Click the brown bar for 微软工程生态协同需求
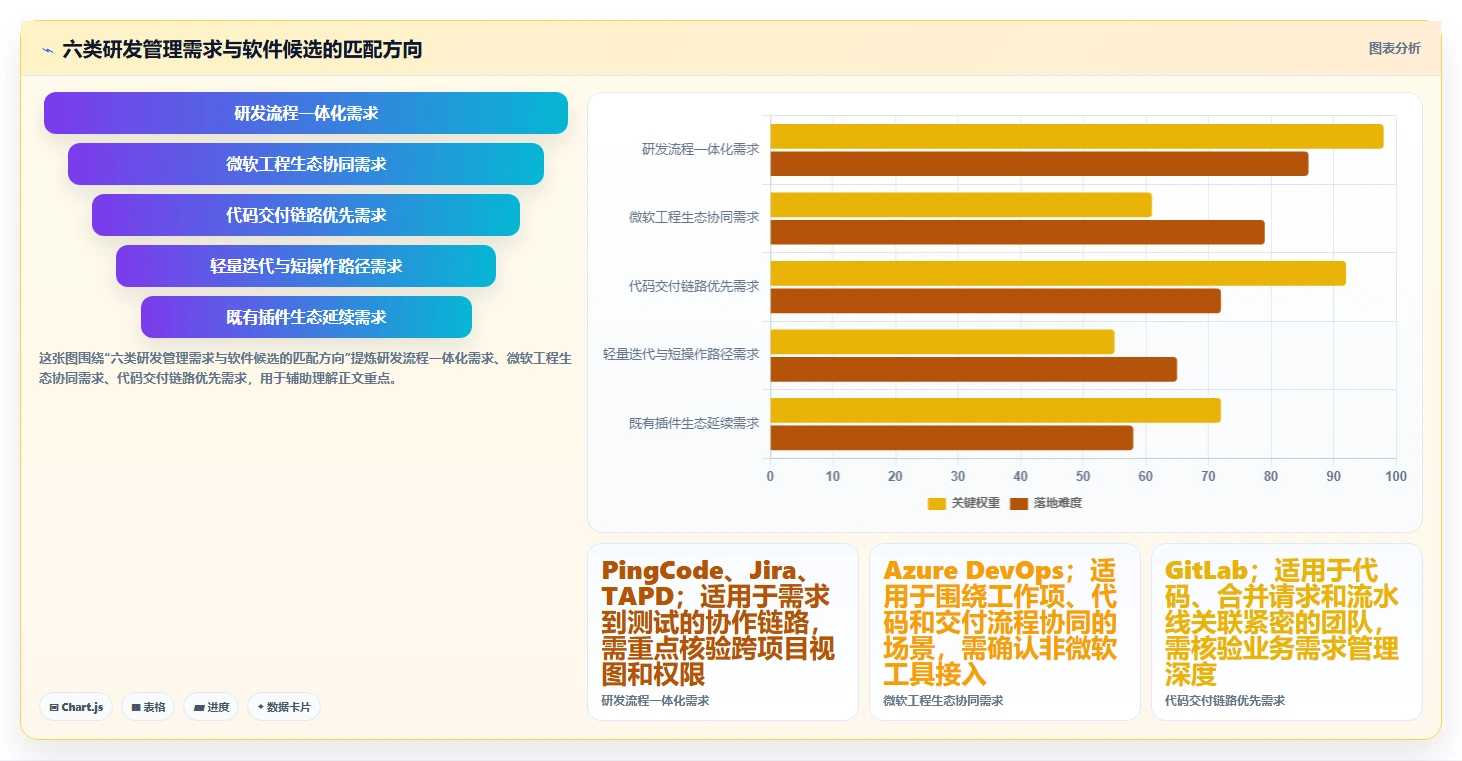Screen dimensions: 1462x761 click(x=1017, y=232)
